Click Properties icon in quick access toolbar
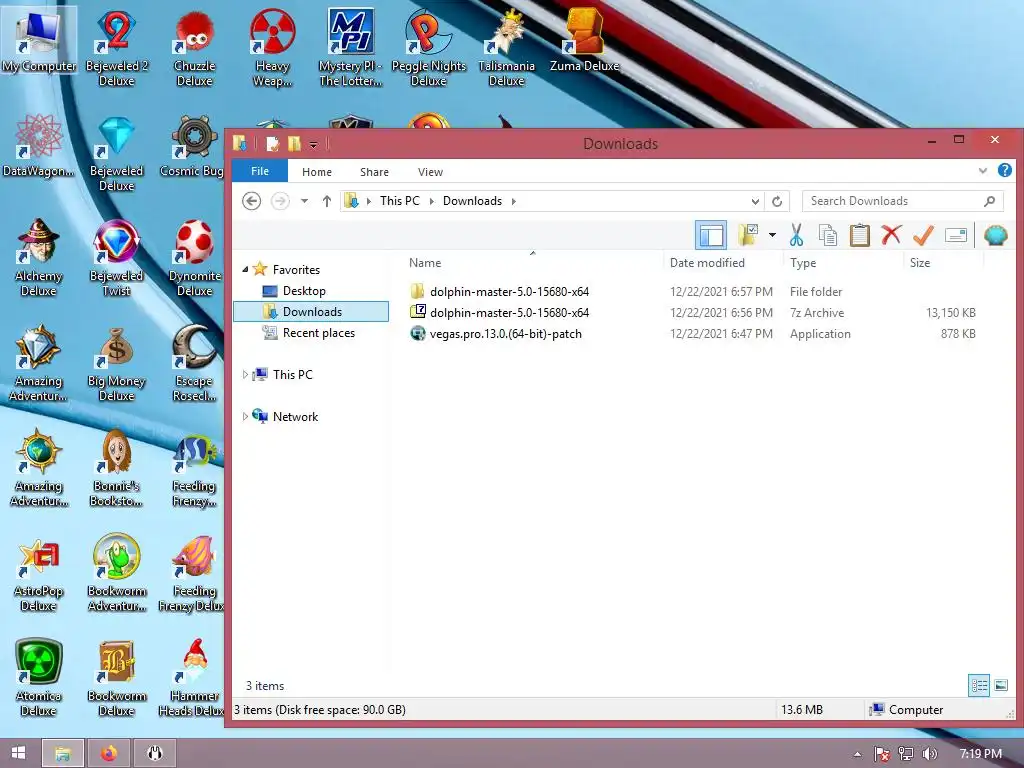Image resolution: width=1024 pixels, height=768 pixels. pos(272,144)
